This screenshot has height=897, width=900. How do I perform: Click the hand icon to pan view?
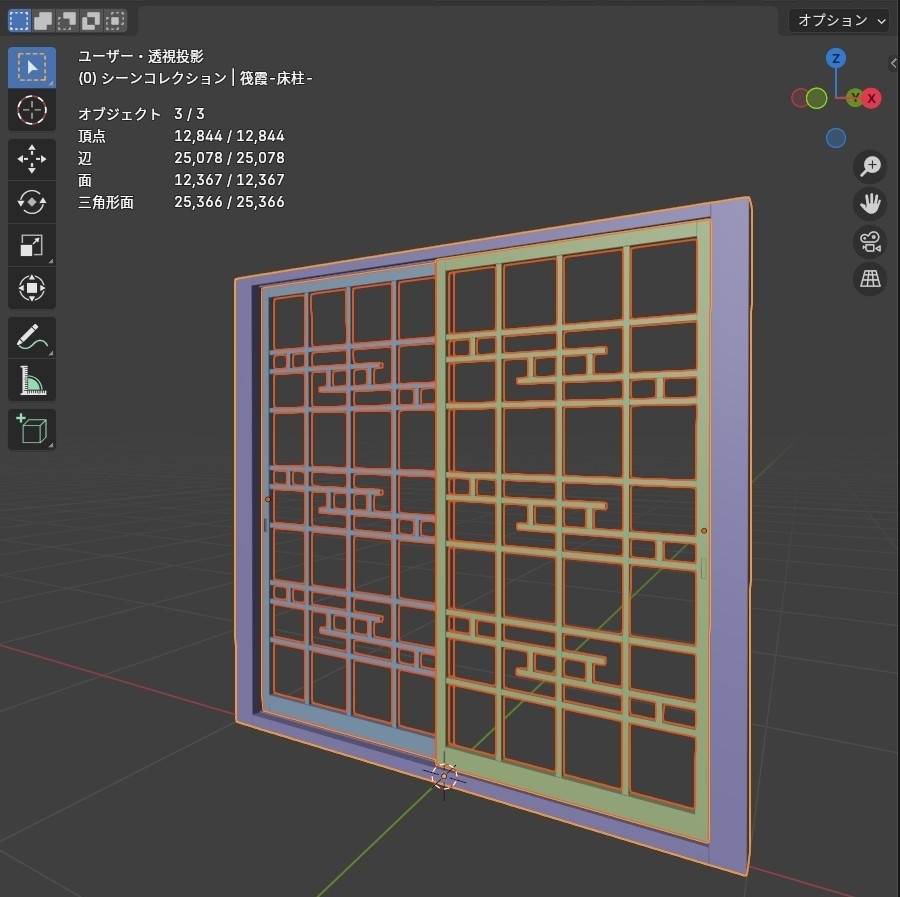[x=869, y=204]
